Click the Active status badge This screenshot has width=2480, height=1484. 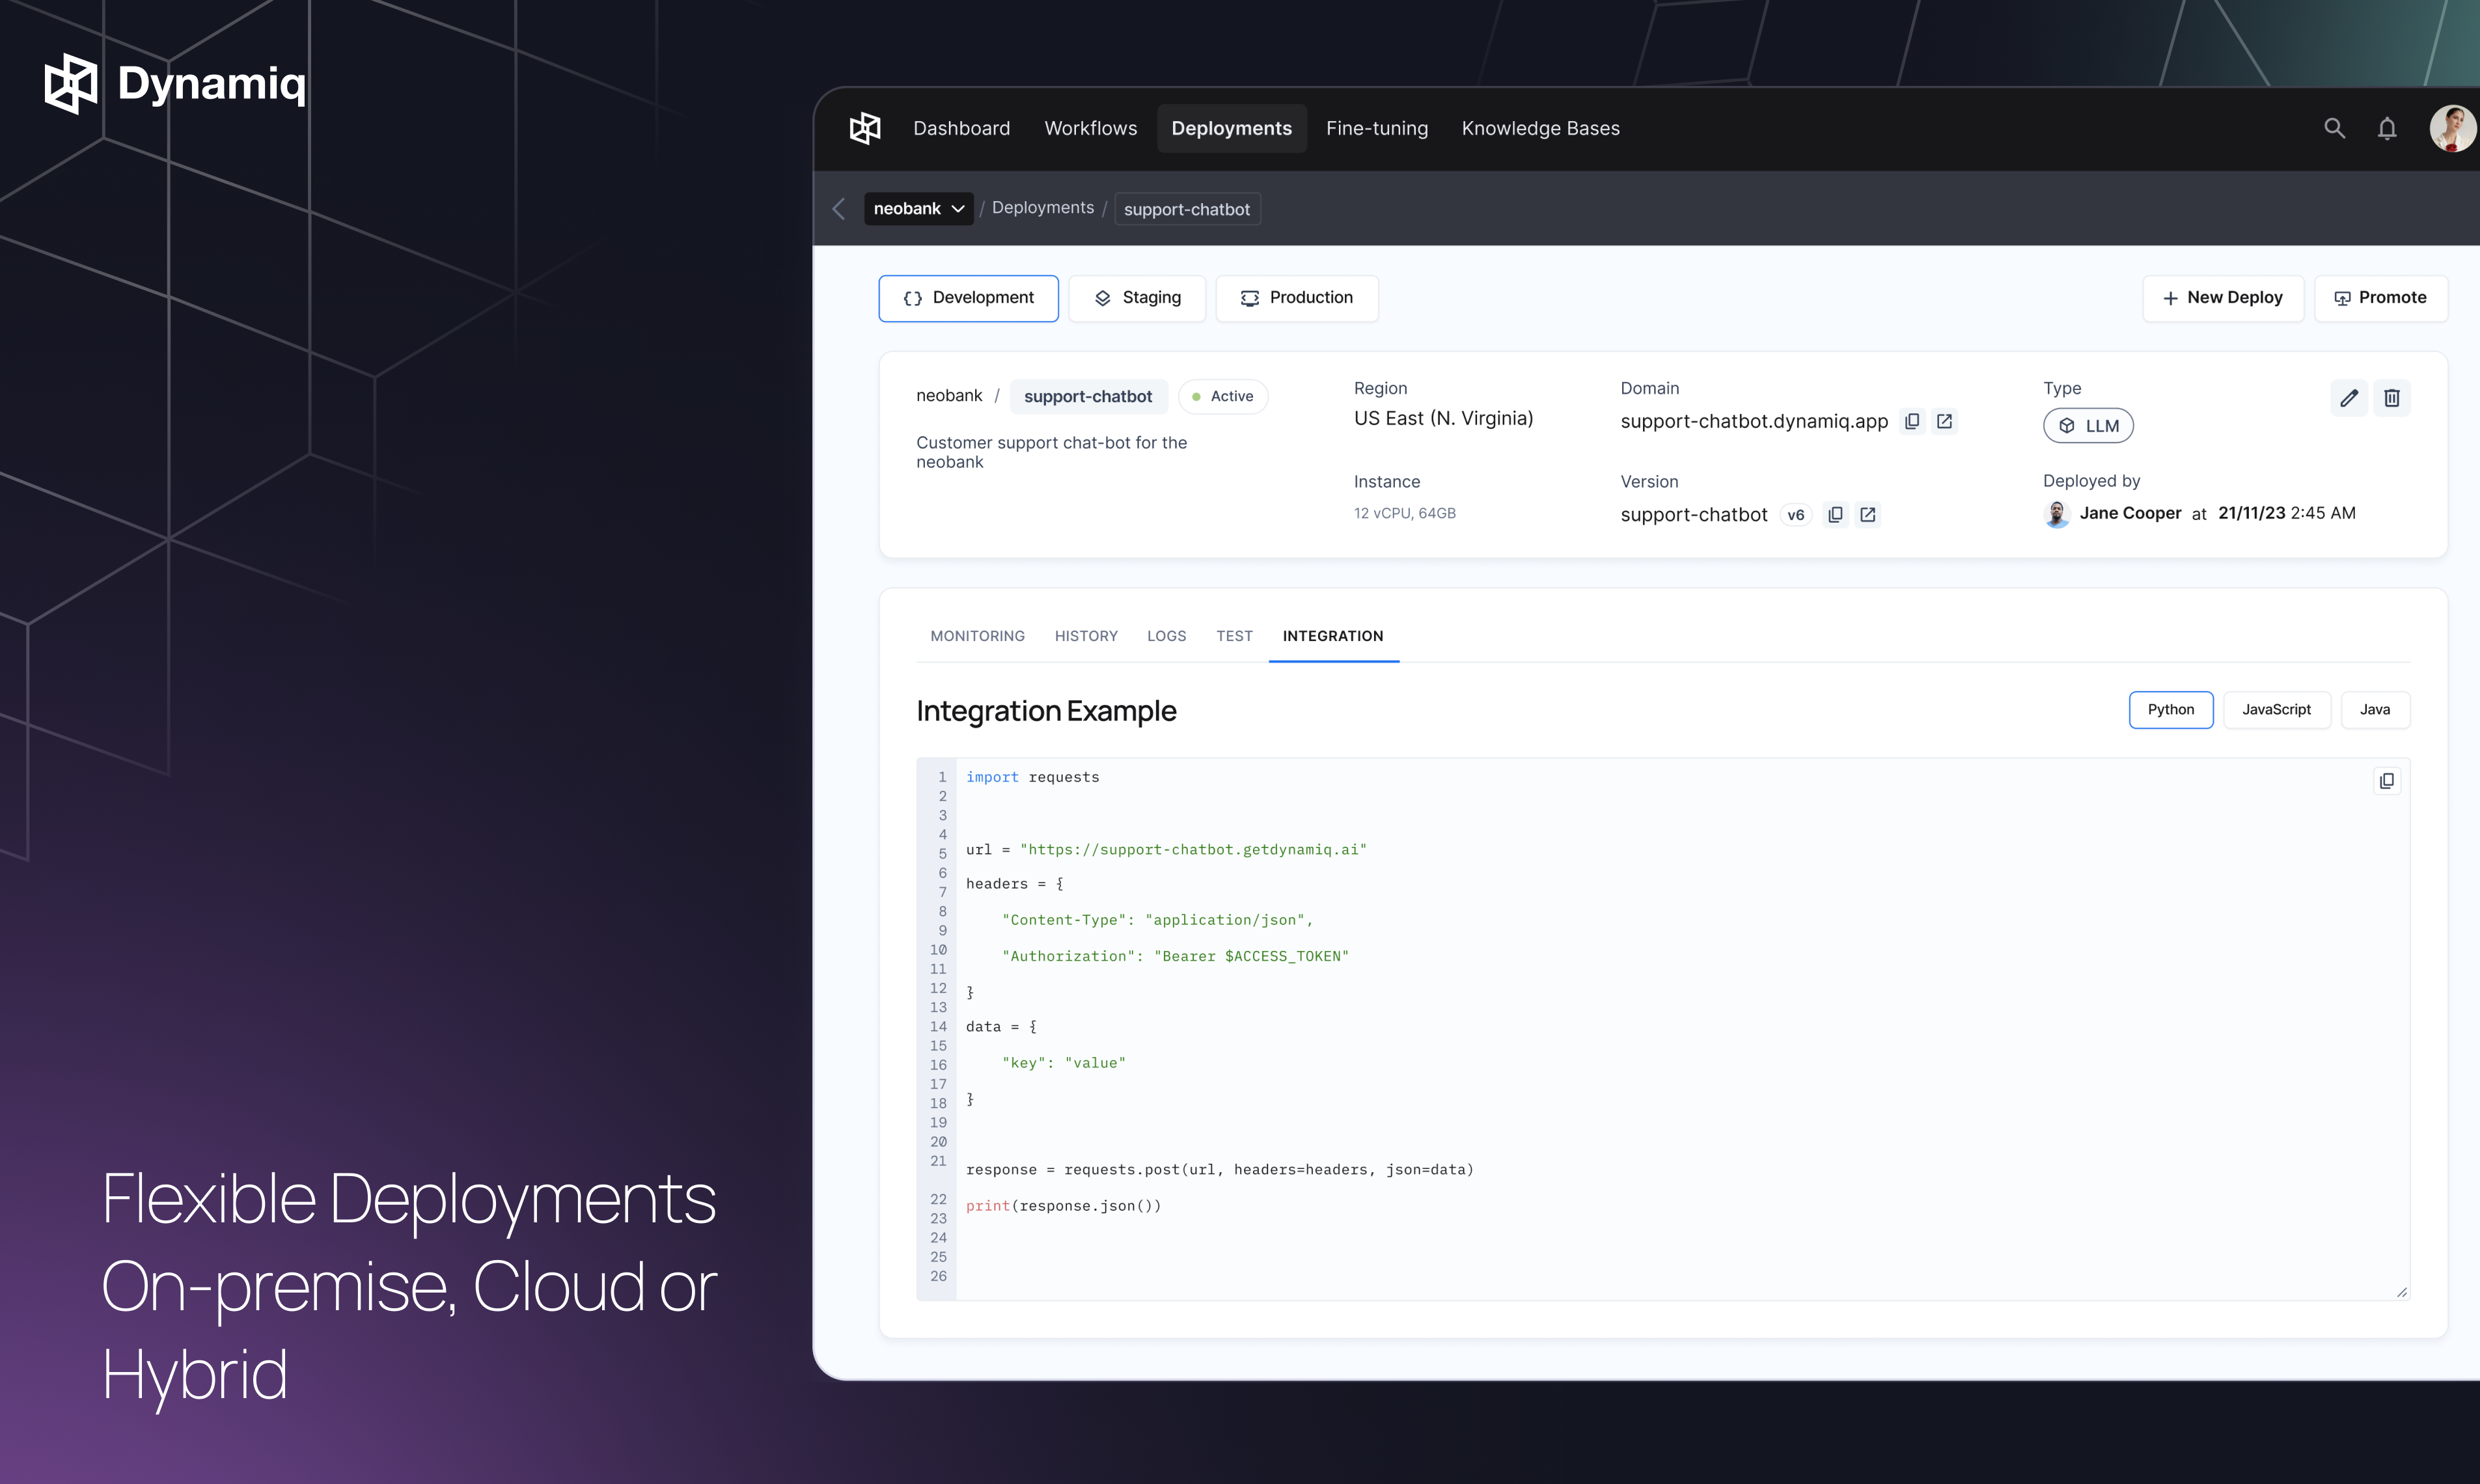[x=1222, y=396]
